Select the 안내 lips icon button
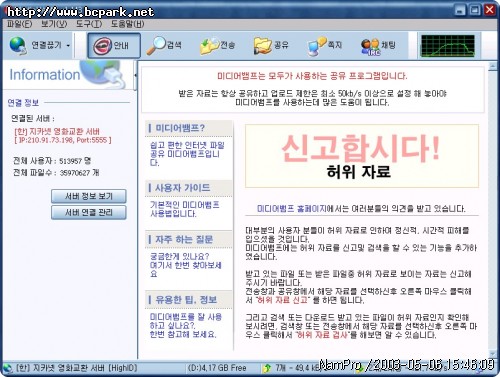500x377 pixels. pyautogui.click(x=114, y=46)
